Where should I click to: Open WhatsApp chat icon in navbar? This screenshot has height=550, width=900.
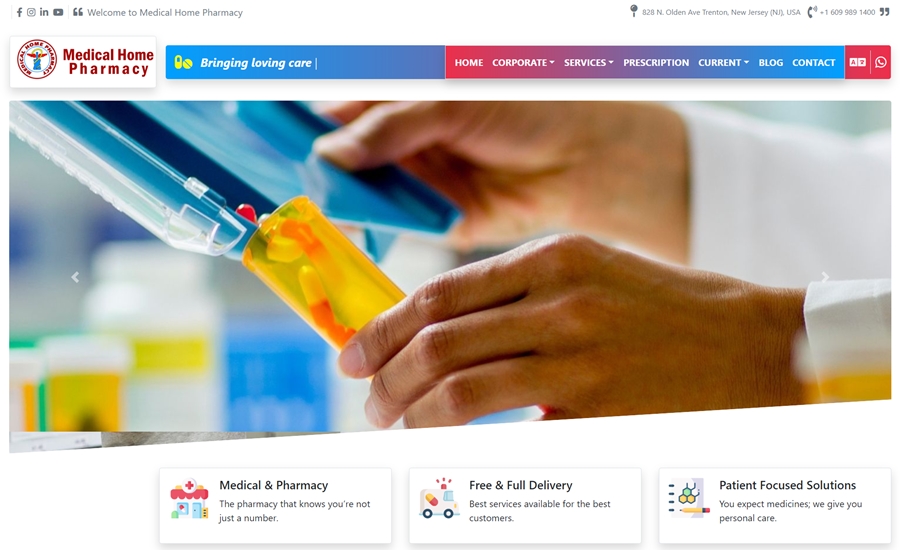point(881,62)
